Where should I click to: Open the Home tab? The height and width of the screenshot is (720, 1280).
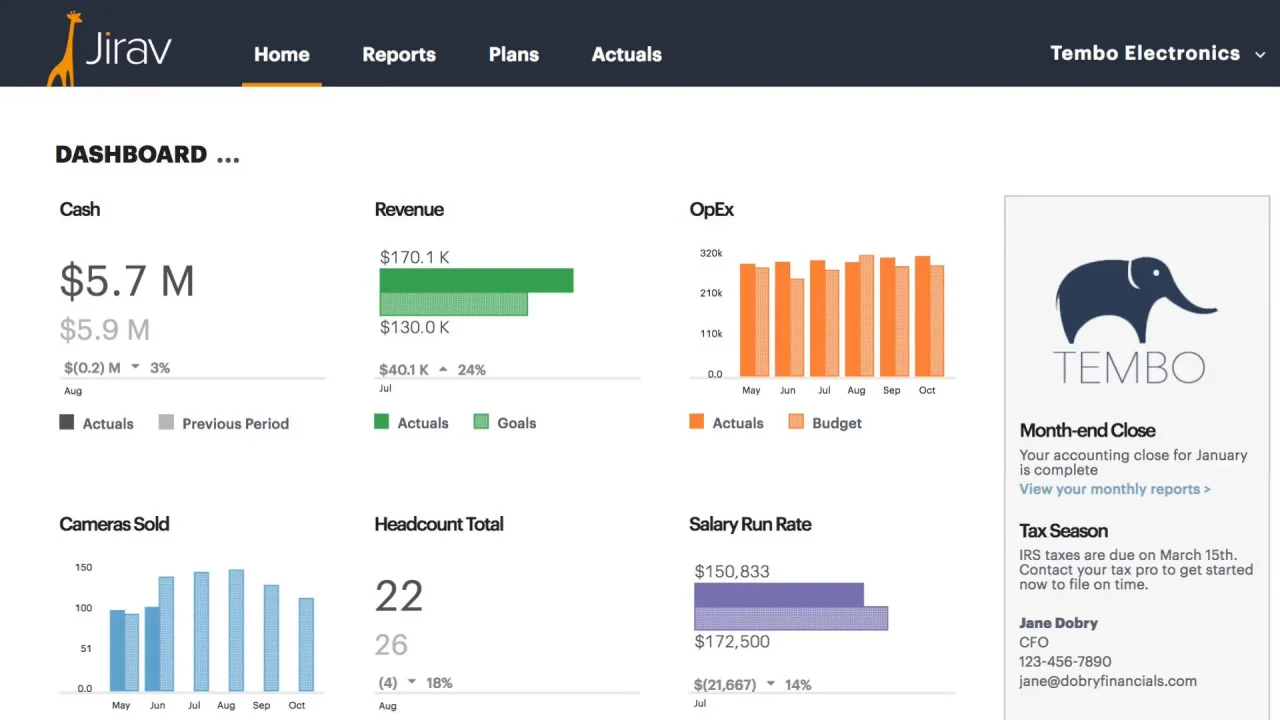point(281,54)
